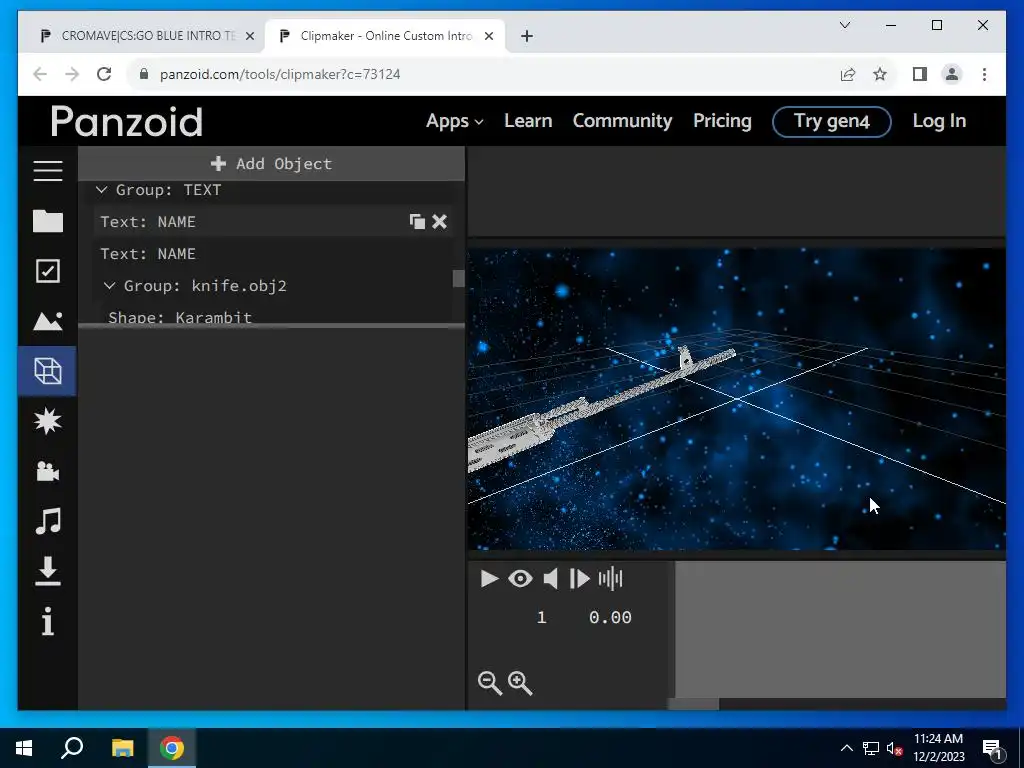
Task: Collapse the Group: knife.obj2 node
Action: click(109, 285)
